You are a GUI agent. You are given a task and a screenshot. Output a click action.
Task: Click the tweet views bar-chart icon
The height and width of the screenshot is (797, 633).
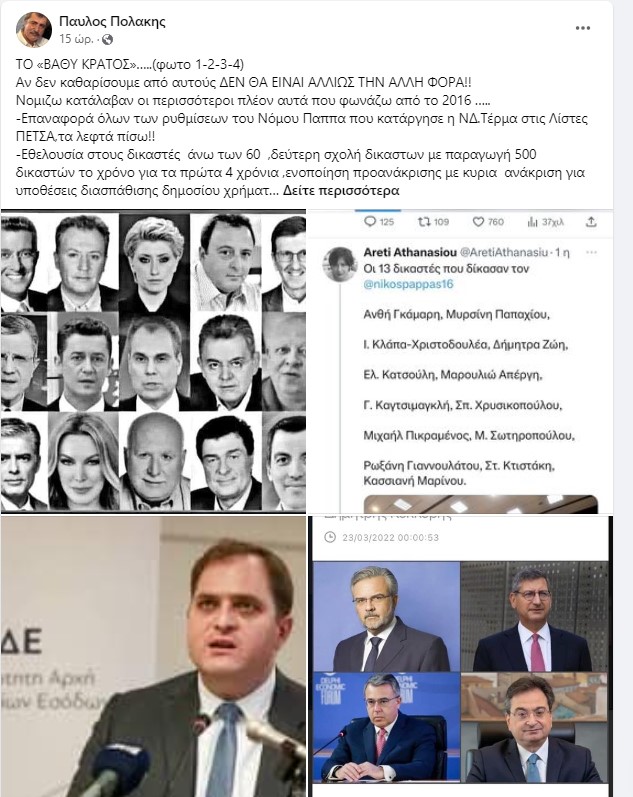pyautogui.click(x=532, y=222)
